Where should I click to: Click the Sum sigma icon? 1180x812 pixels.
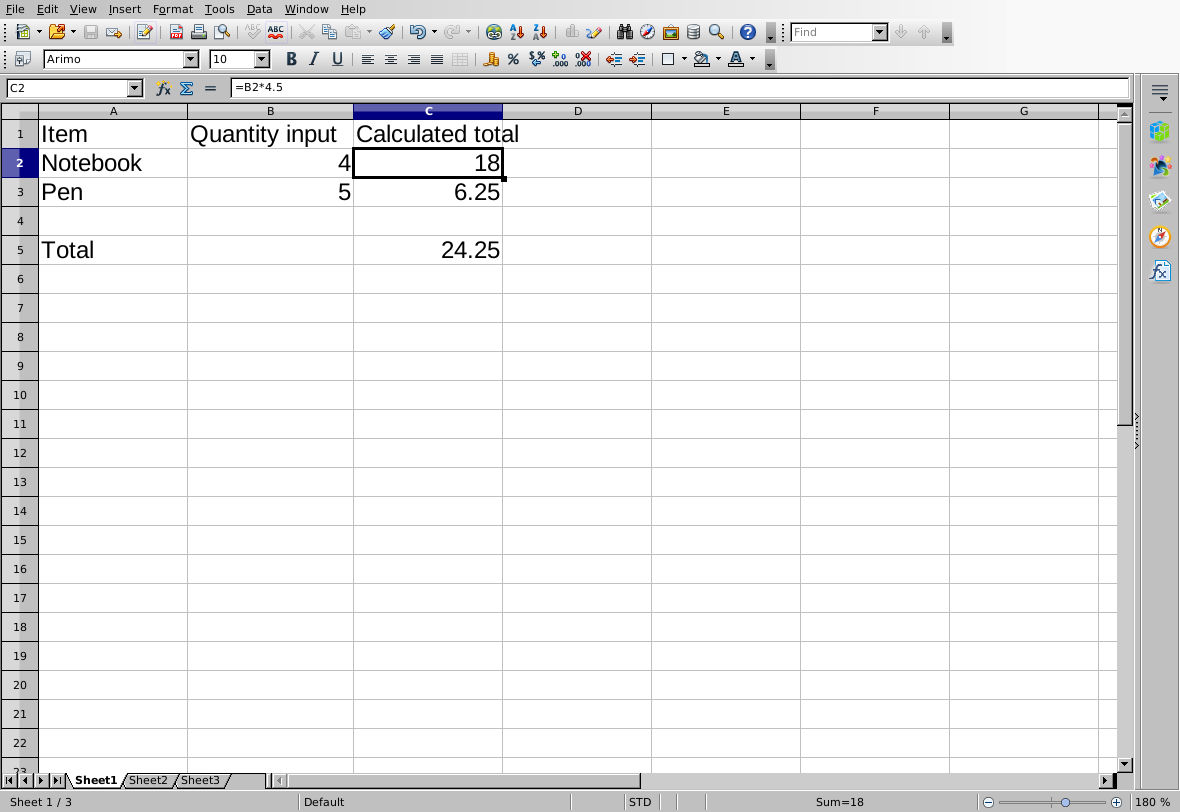point(187,88)
